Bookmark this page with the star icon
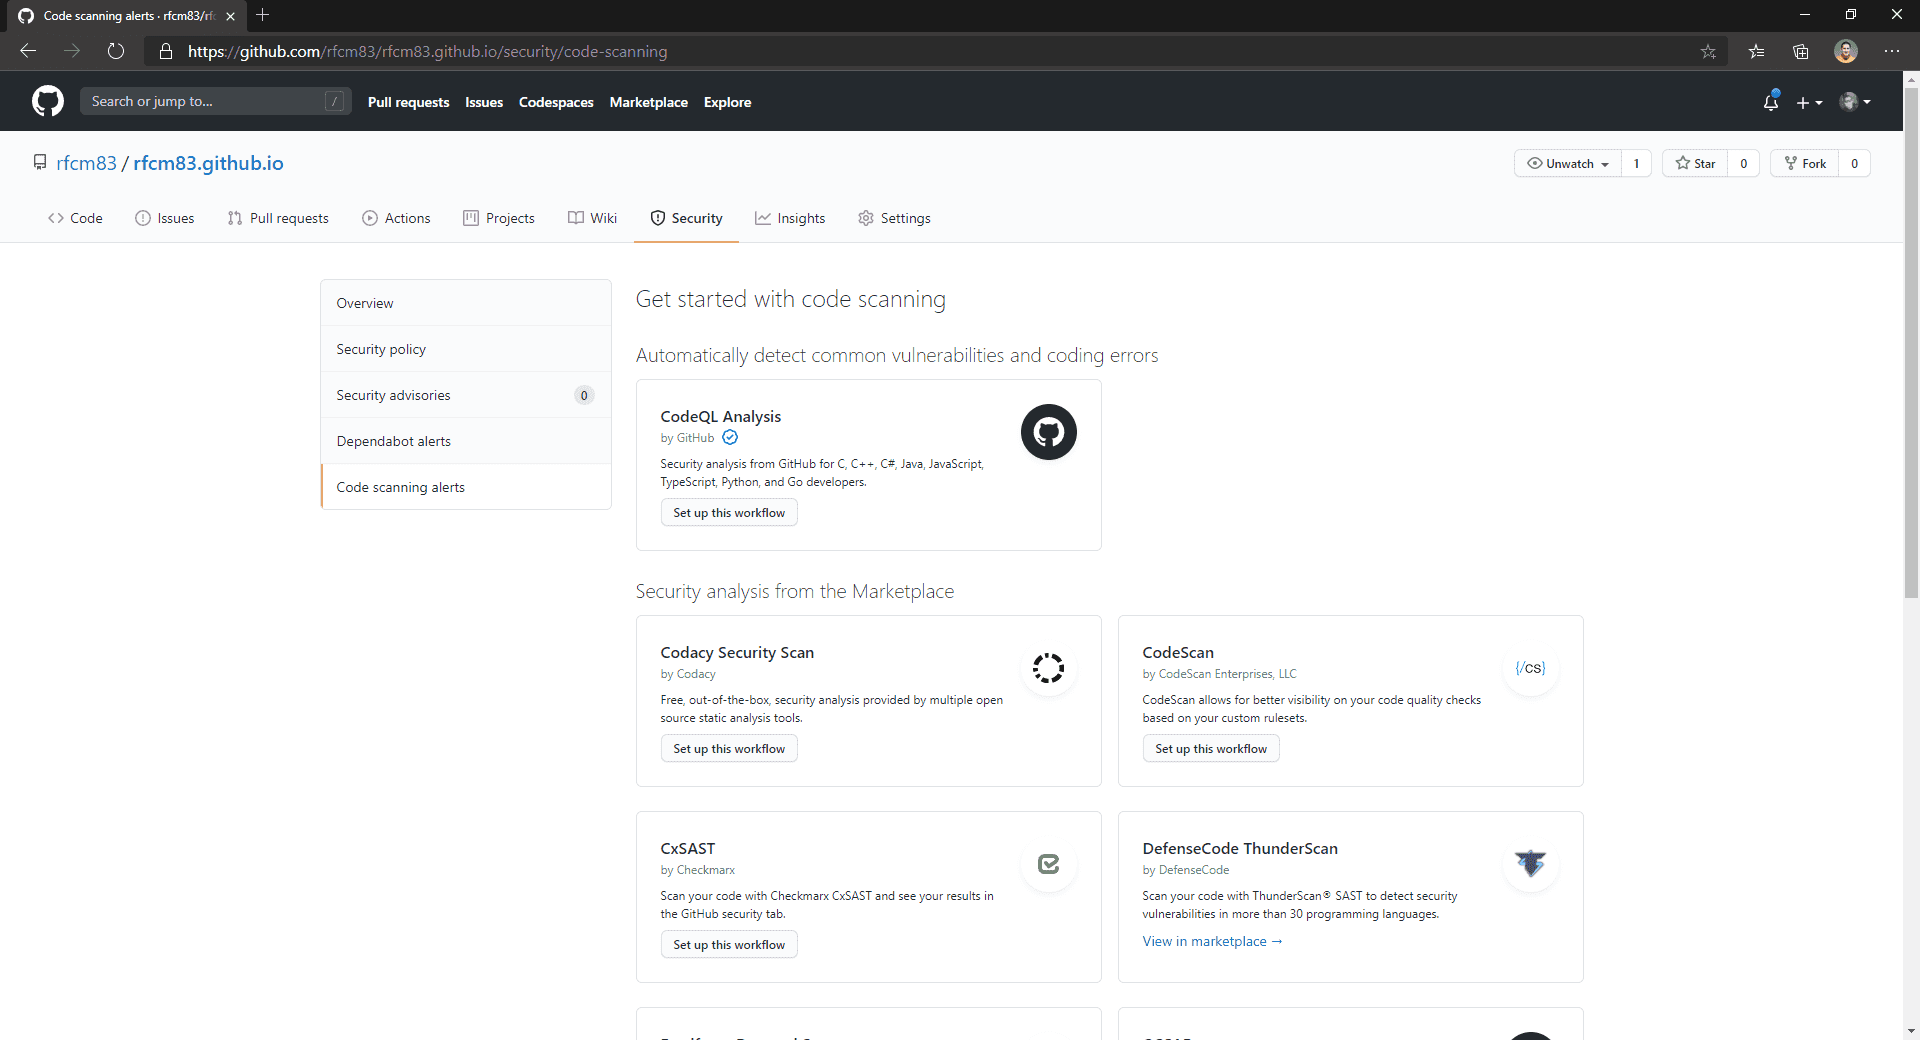 point(1708,51)
